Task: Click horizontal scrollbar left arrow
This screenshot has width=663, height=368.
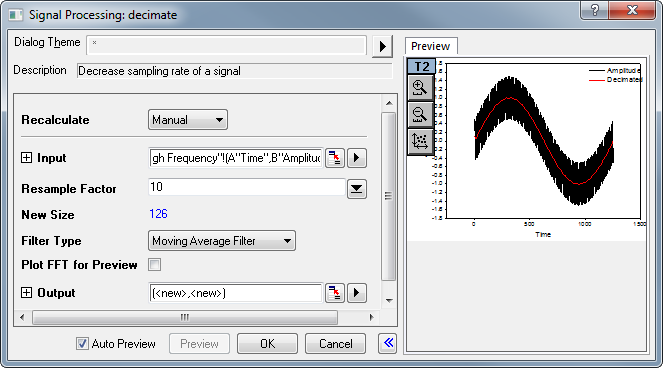Action: pyautogui.click(x=22, y=317)
